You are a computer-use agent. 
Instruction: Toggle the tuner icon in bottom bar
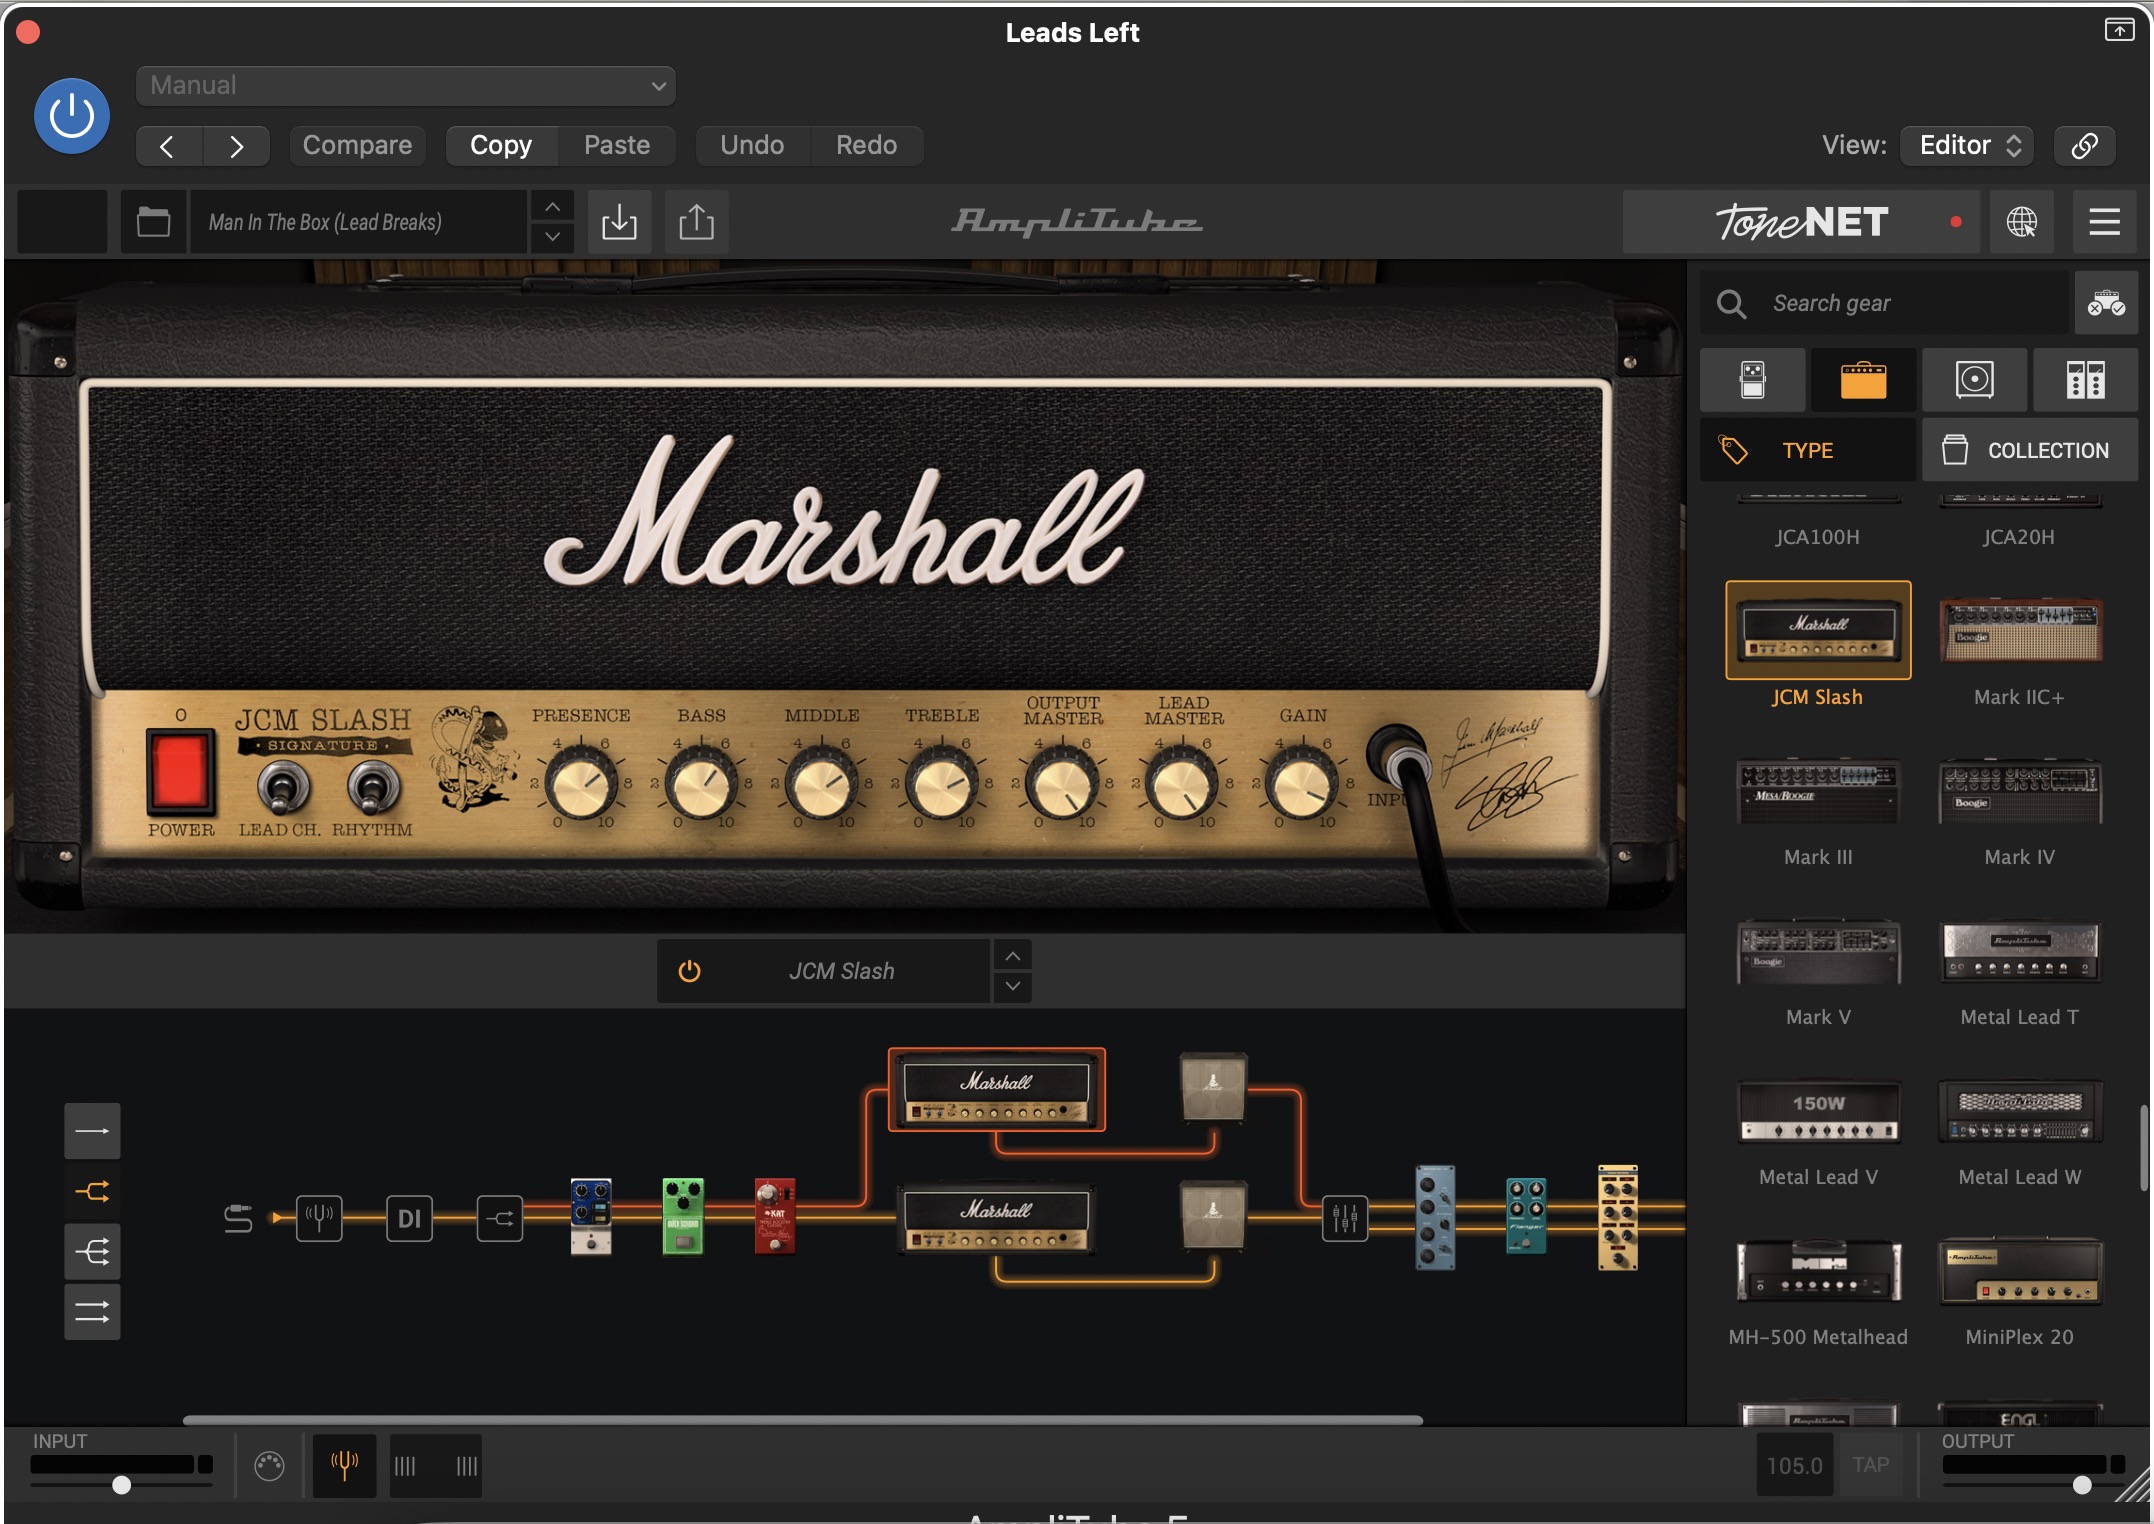(x=344, y=1466)
